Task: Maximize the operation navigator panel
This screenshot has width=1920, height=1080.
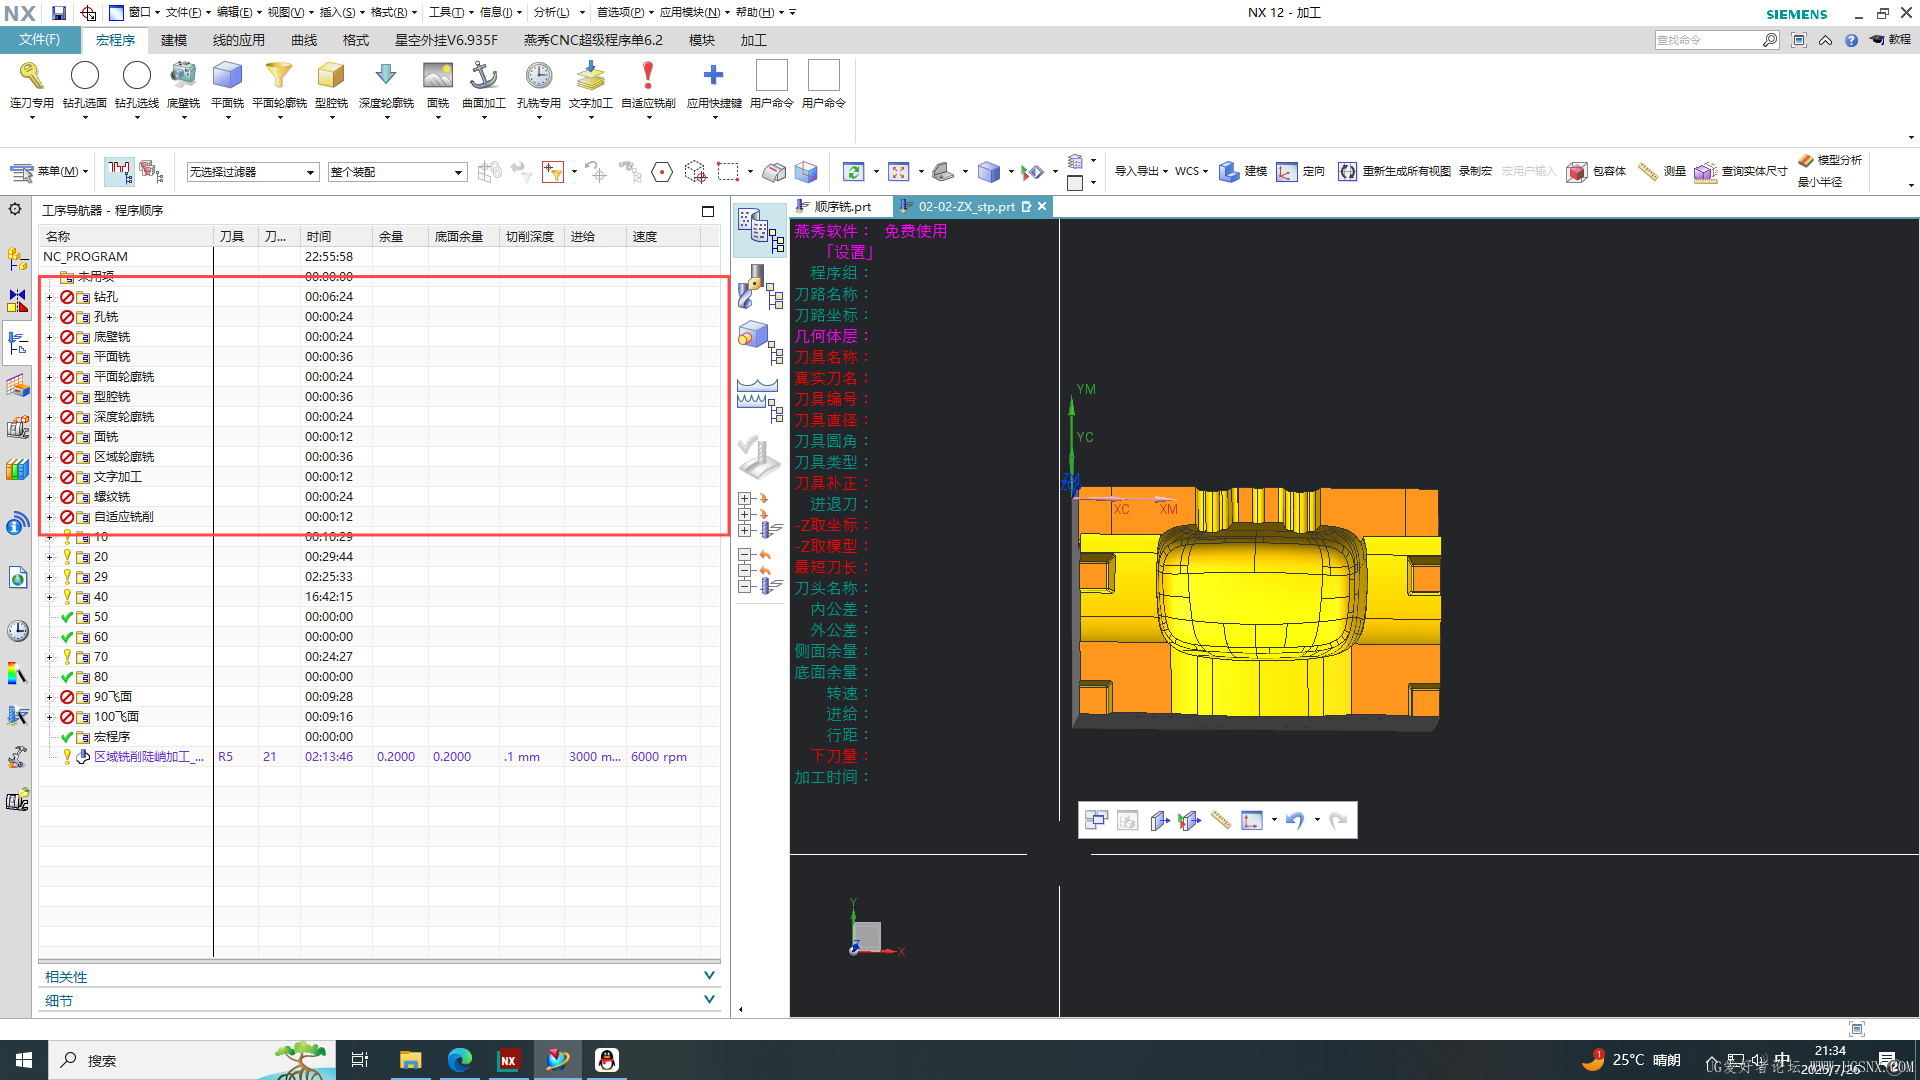Action: 708,211
